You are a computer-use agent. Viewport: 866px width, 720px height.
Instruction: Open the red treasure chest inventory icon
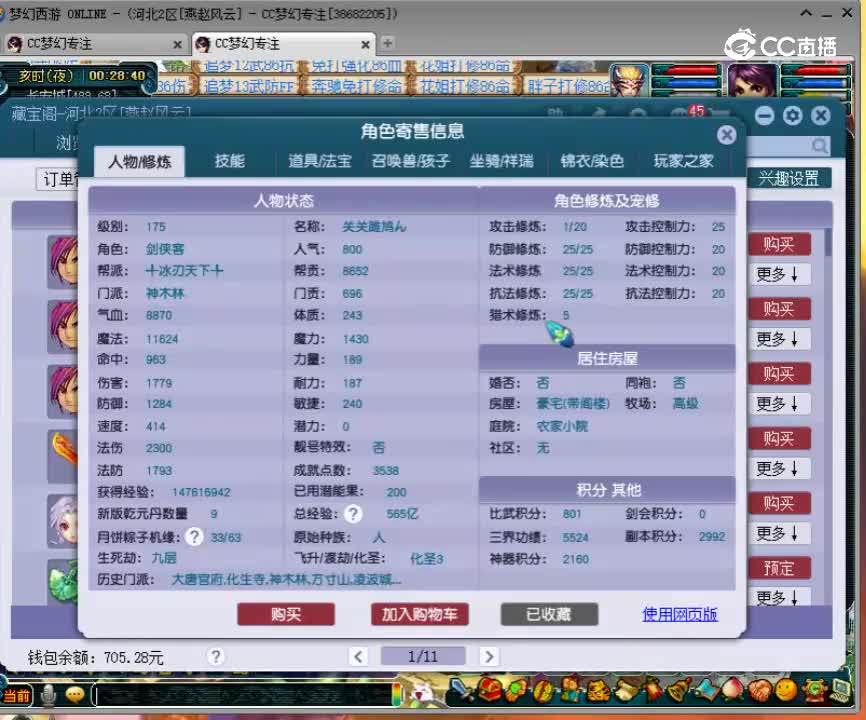[489, 690]
